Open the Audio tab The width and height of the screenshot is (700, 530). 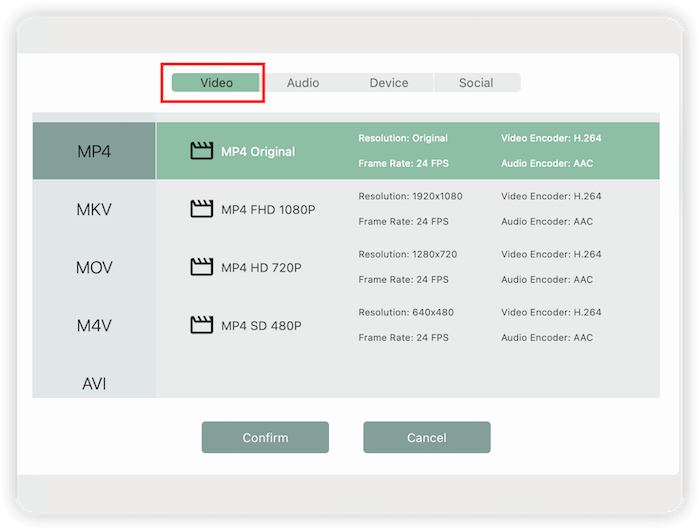[303, 83]
